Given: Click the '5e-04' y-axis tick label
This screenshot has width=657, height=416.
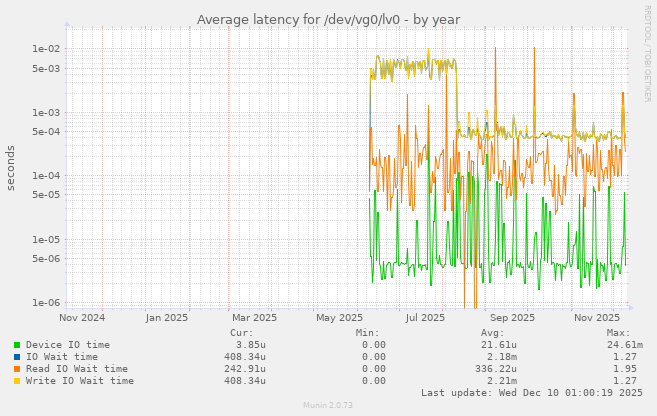Looking at the screenshot, I should pos(46,132).
